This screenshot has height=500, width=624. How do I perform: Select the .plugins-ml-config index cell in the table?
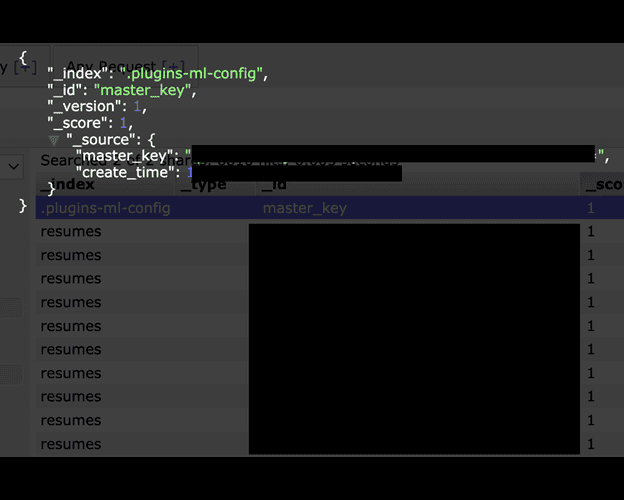[105, 208]
